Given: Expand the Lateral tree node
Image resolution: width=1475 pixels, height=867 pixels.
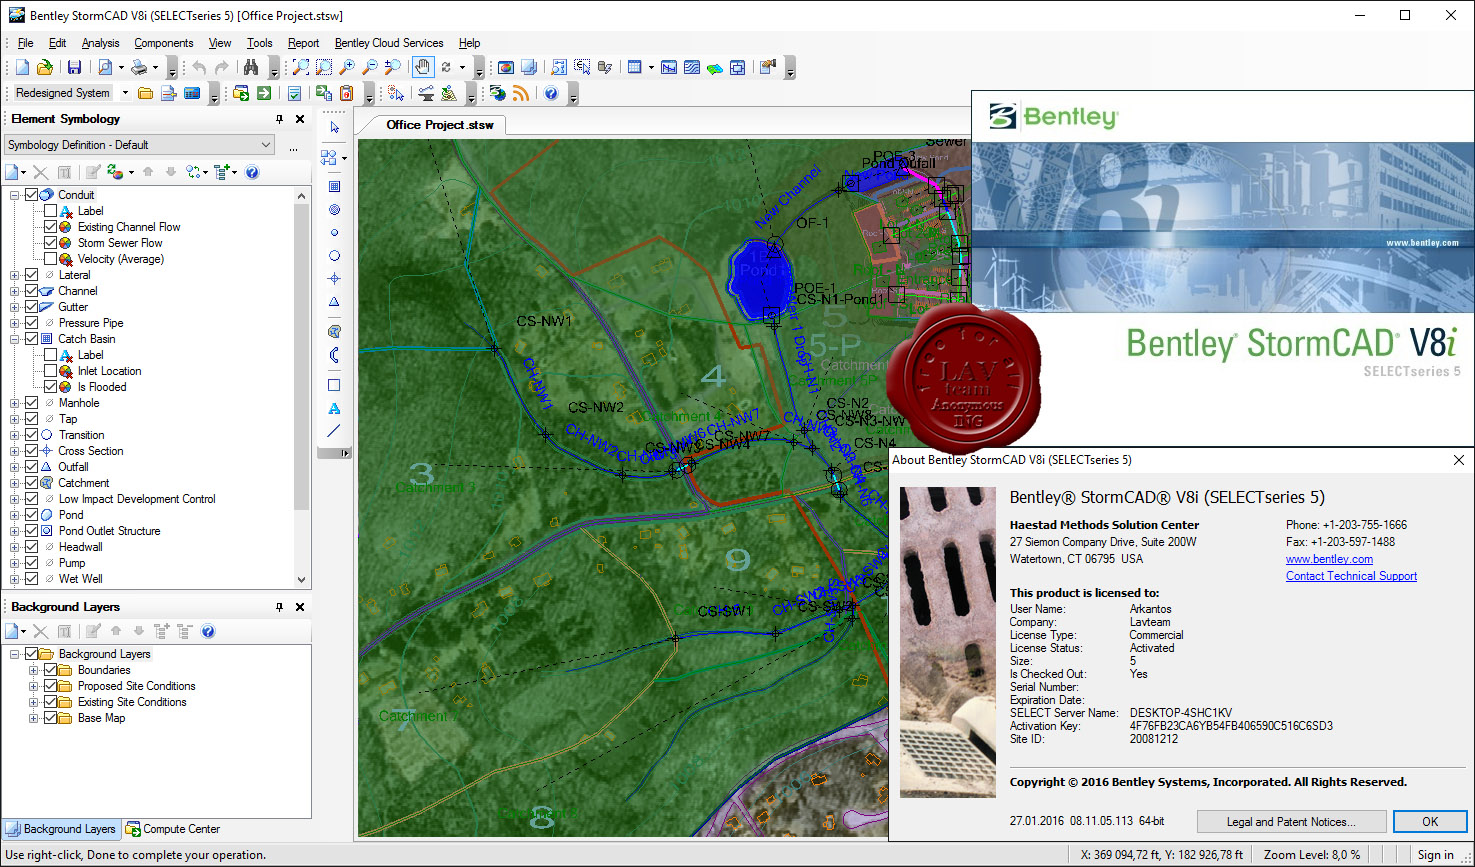Looking at the screenshot, I should pyautogui.click(x=15, y=275).
